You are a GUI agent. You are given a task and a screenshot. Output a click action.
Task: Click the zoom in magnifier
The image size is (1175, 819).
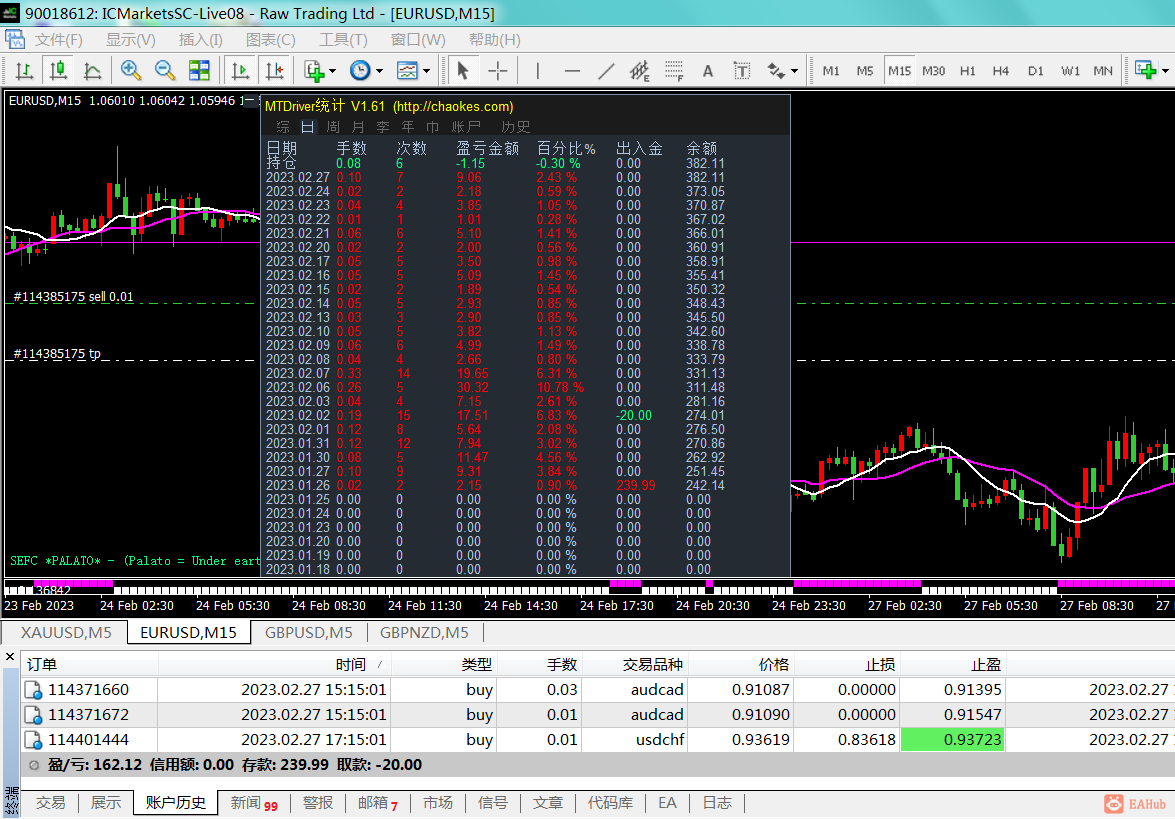click(x=130, y=70)
